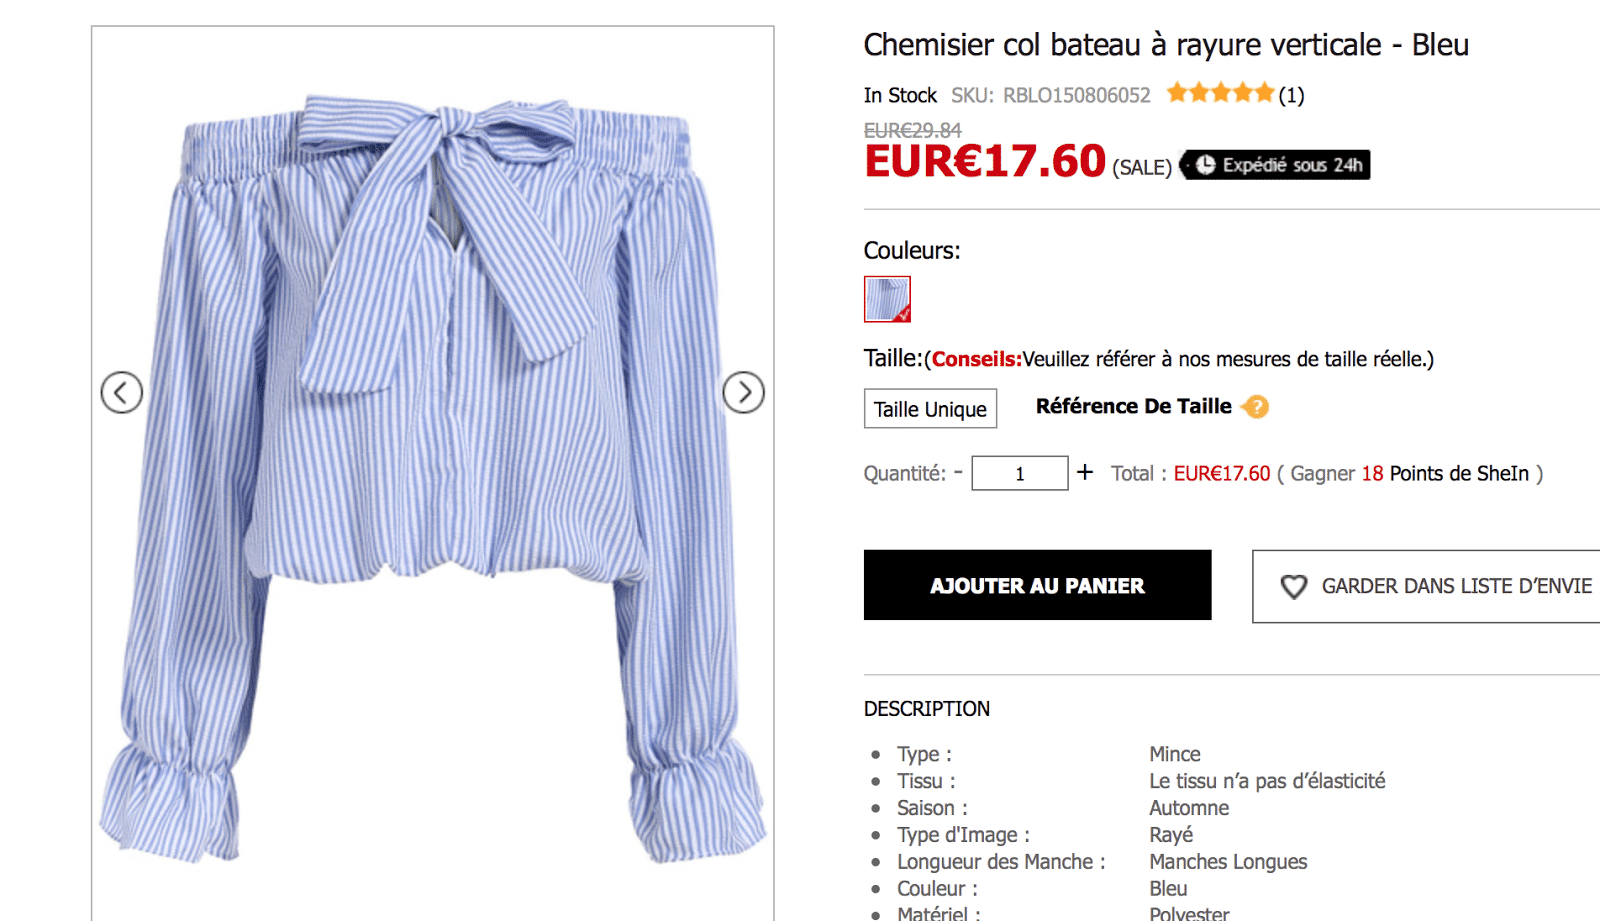The width and height of the screenshot is (1600, 921).
Task: Click the red Conseils tip label
Action: pyautogui.click(x=976, y=359)
